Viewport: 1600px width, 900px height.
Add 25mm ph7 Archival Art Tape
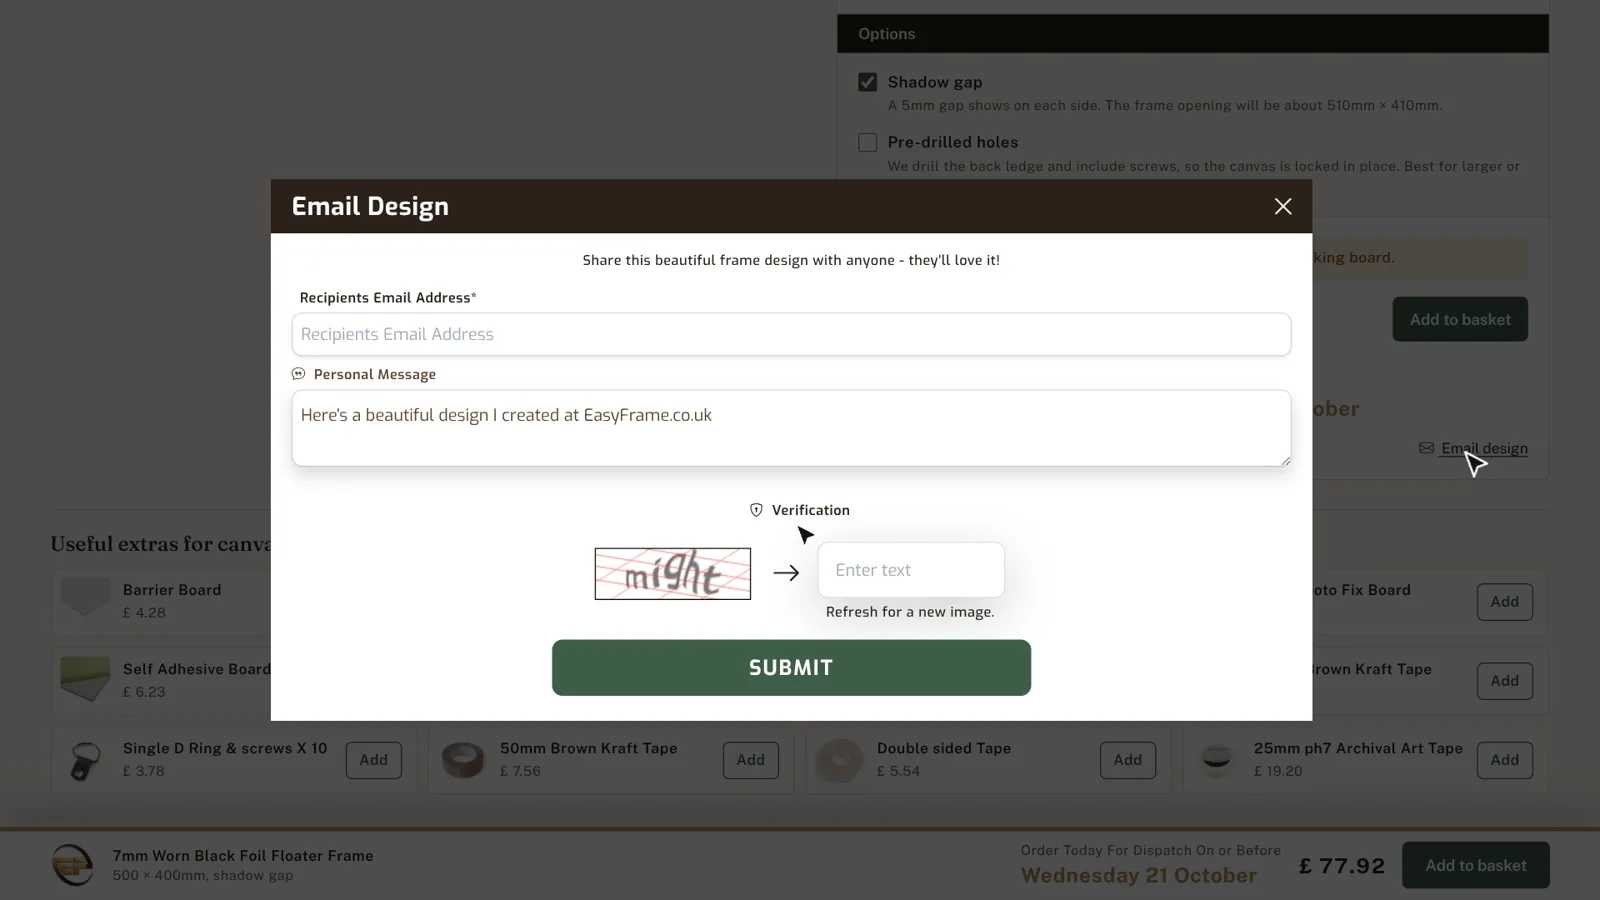(x=1505, y=760)
